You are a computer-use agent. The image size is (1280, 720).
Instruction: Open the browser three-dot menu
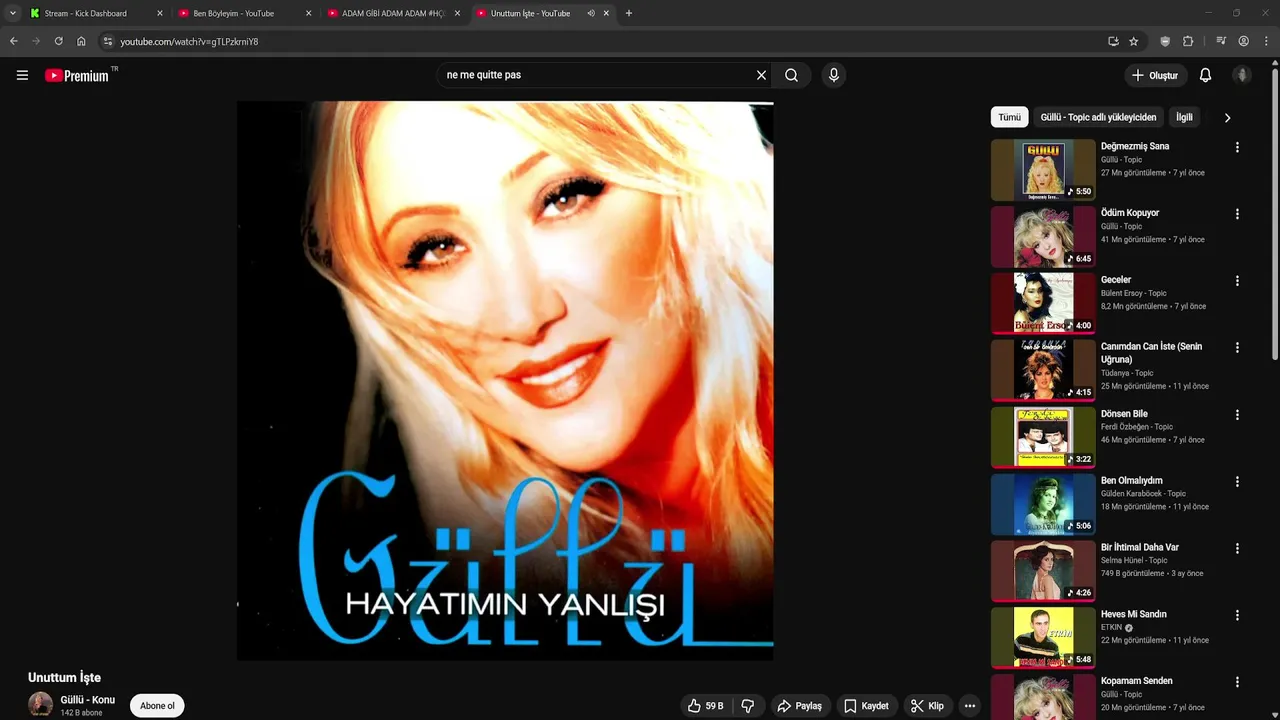(x=1267, y=41)
